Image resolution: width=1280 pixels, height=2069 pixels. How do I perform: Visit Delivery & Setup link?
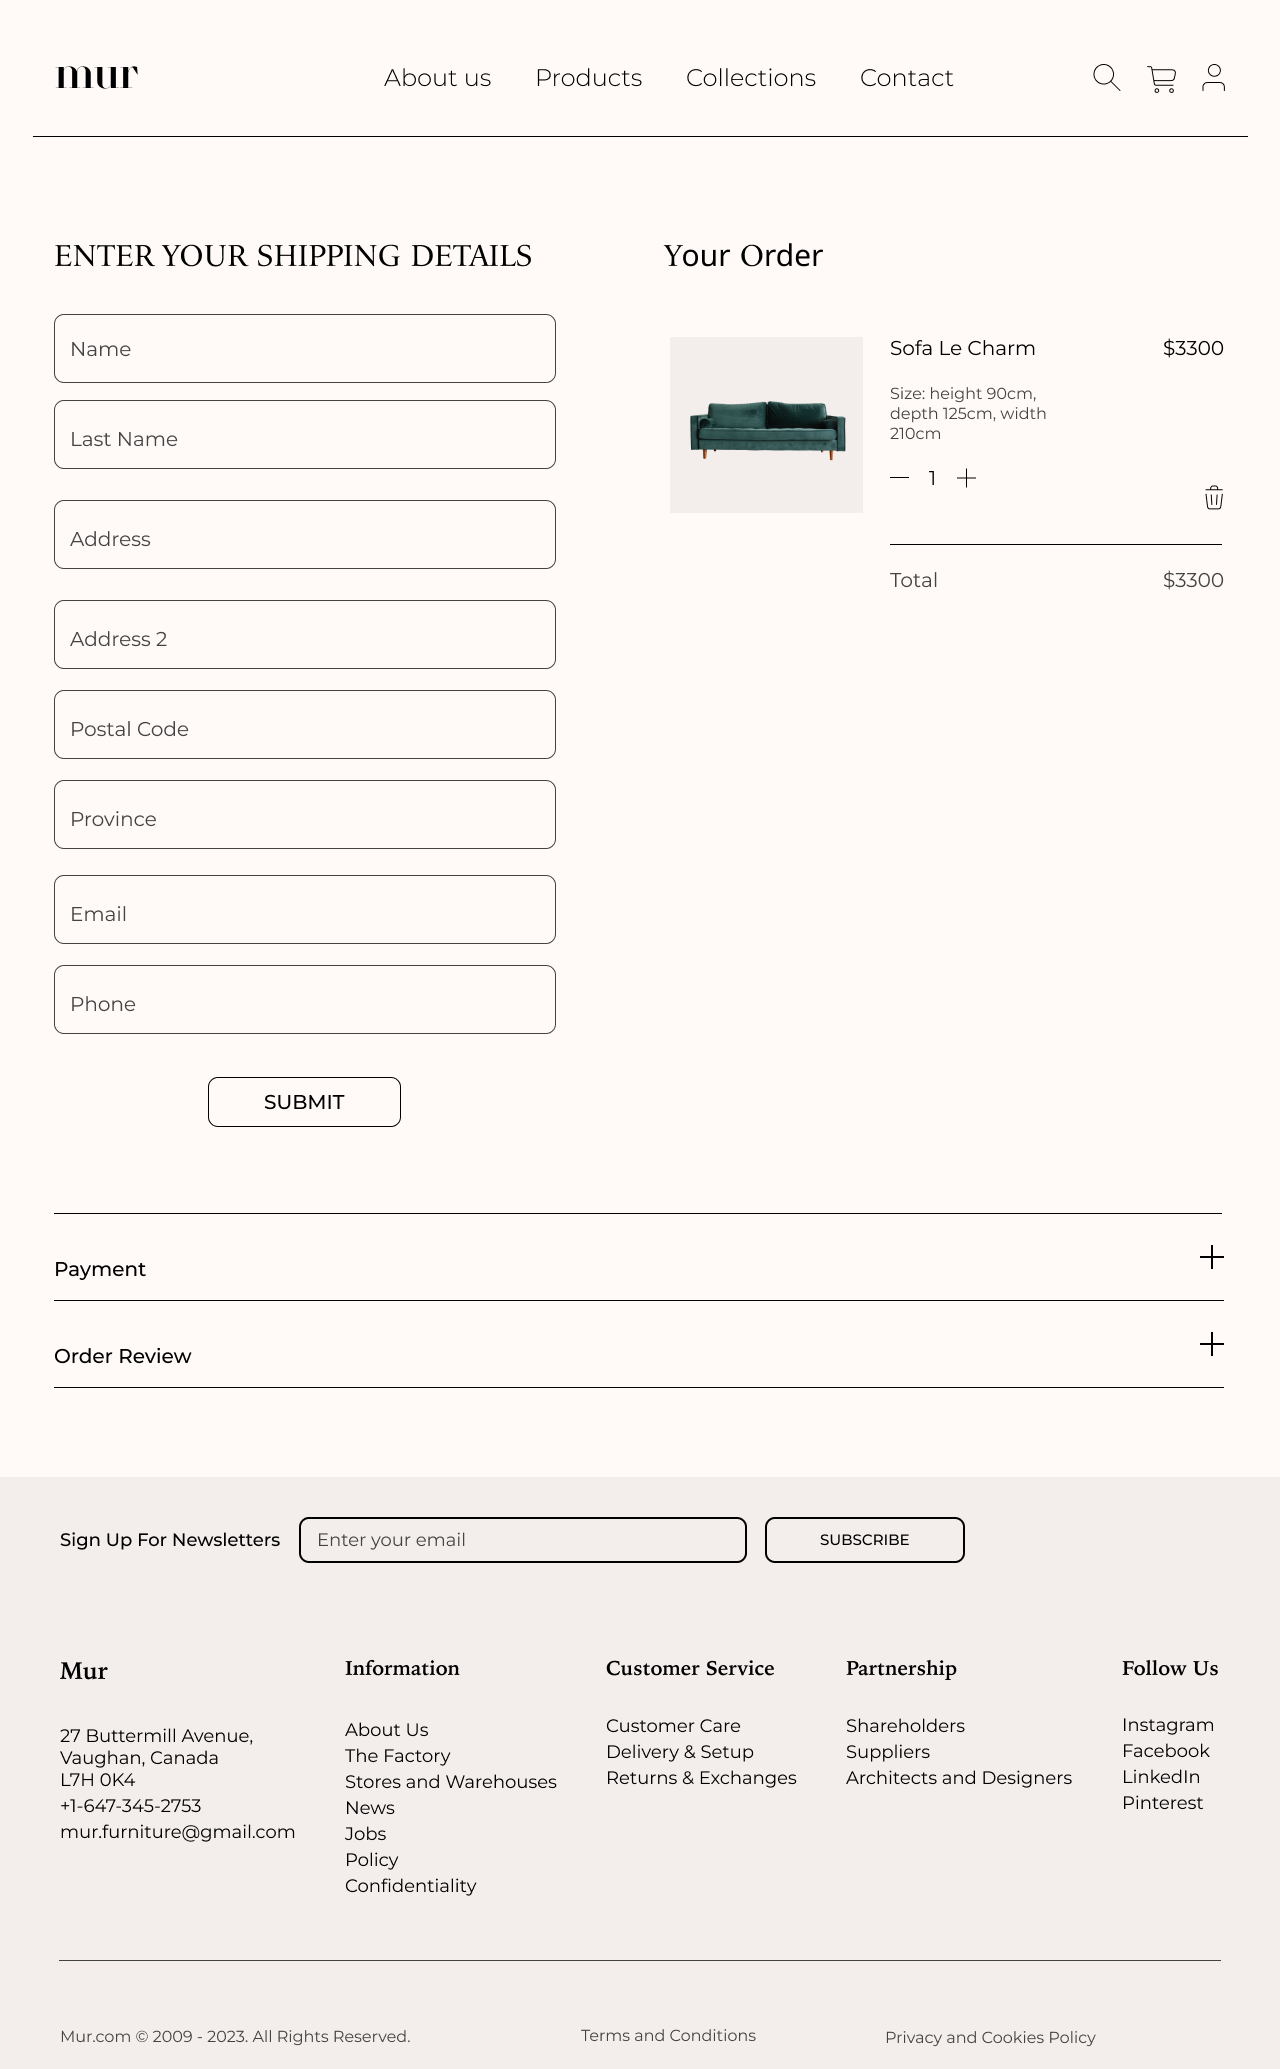tap(679, 1752)
